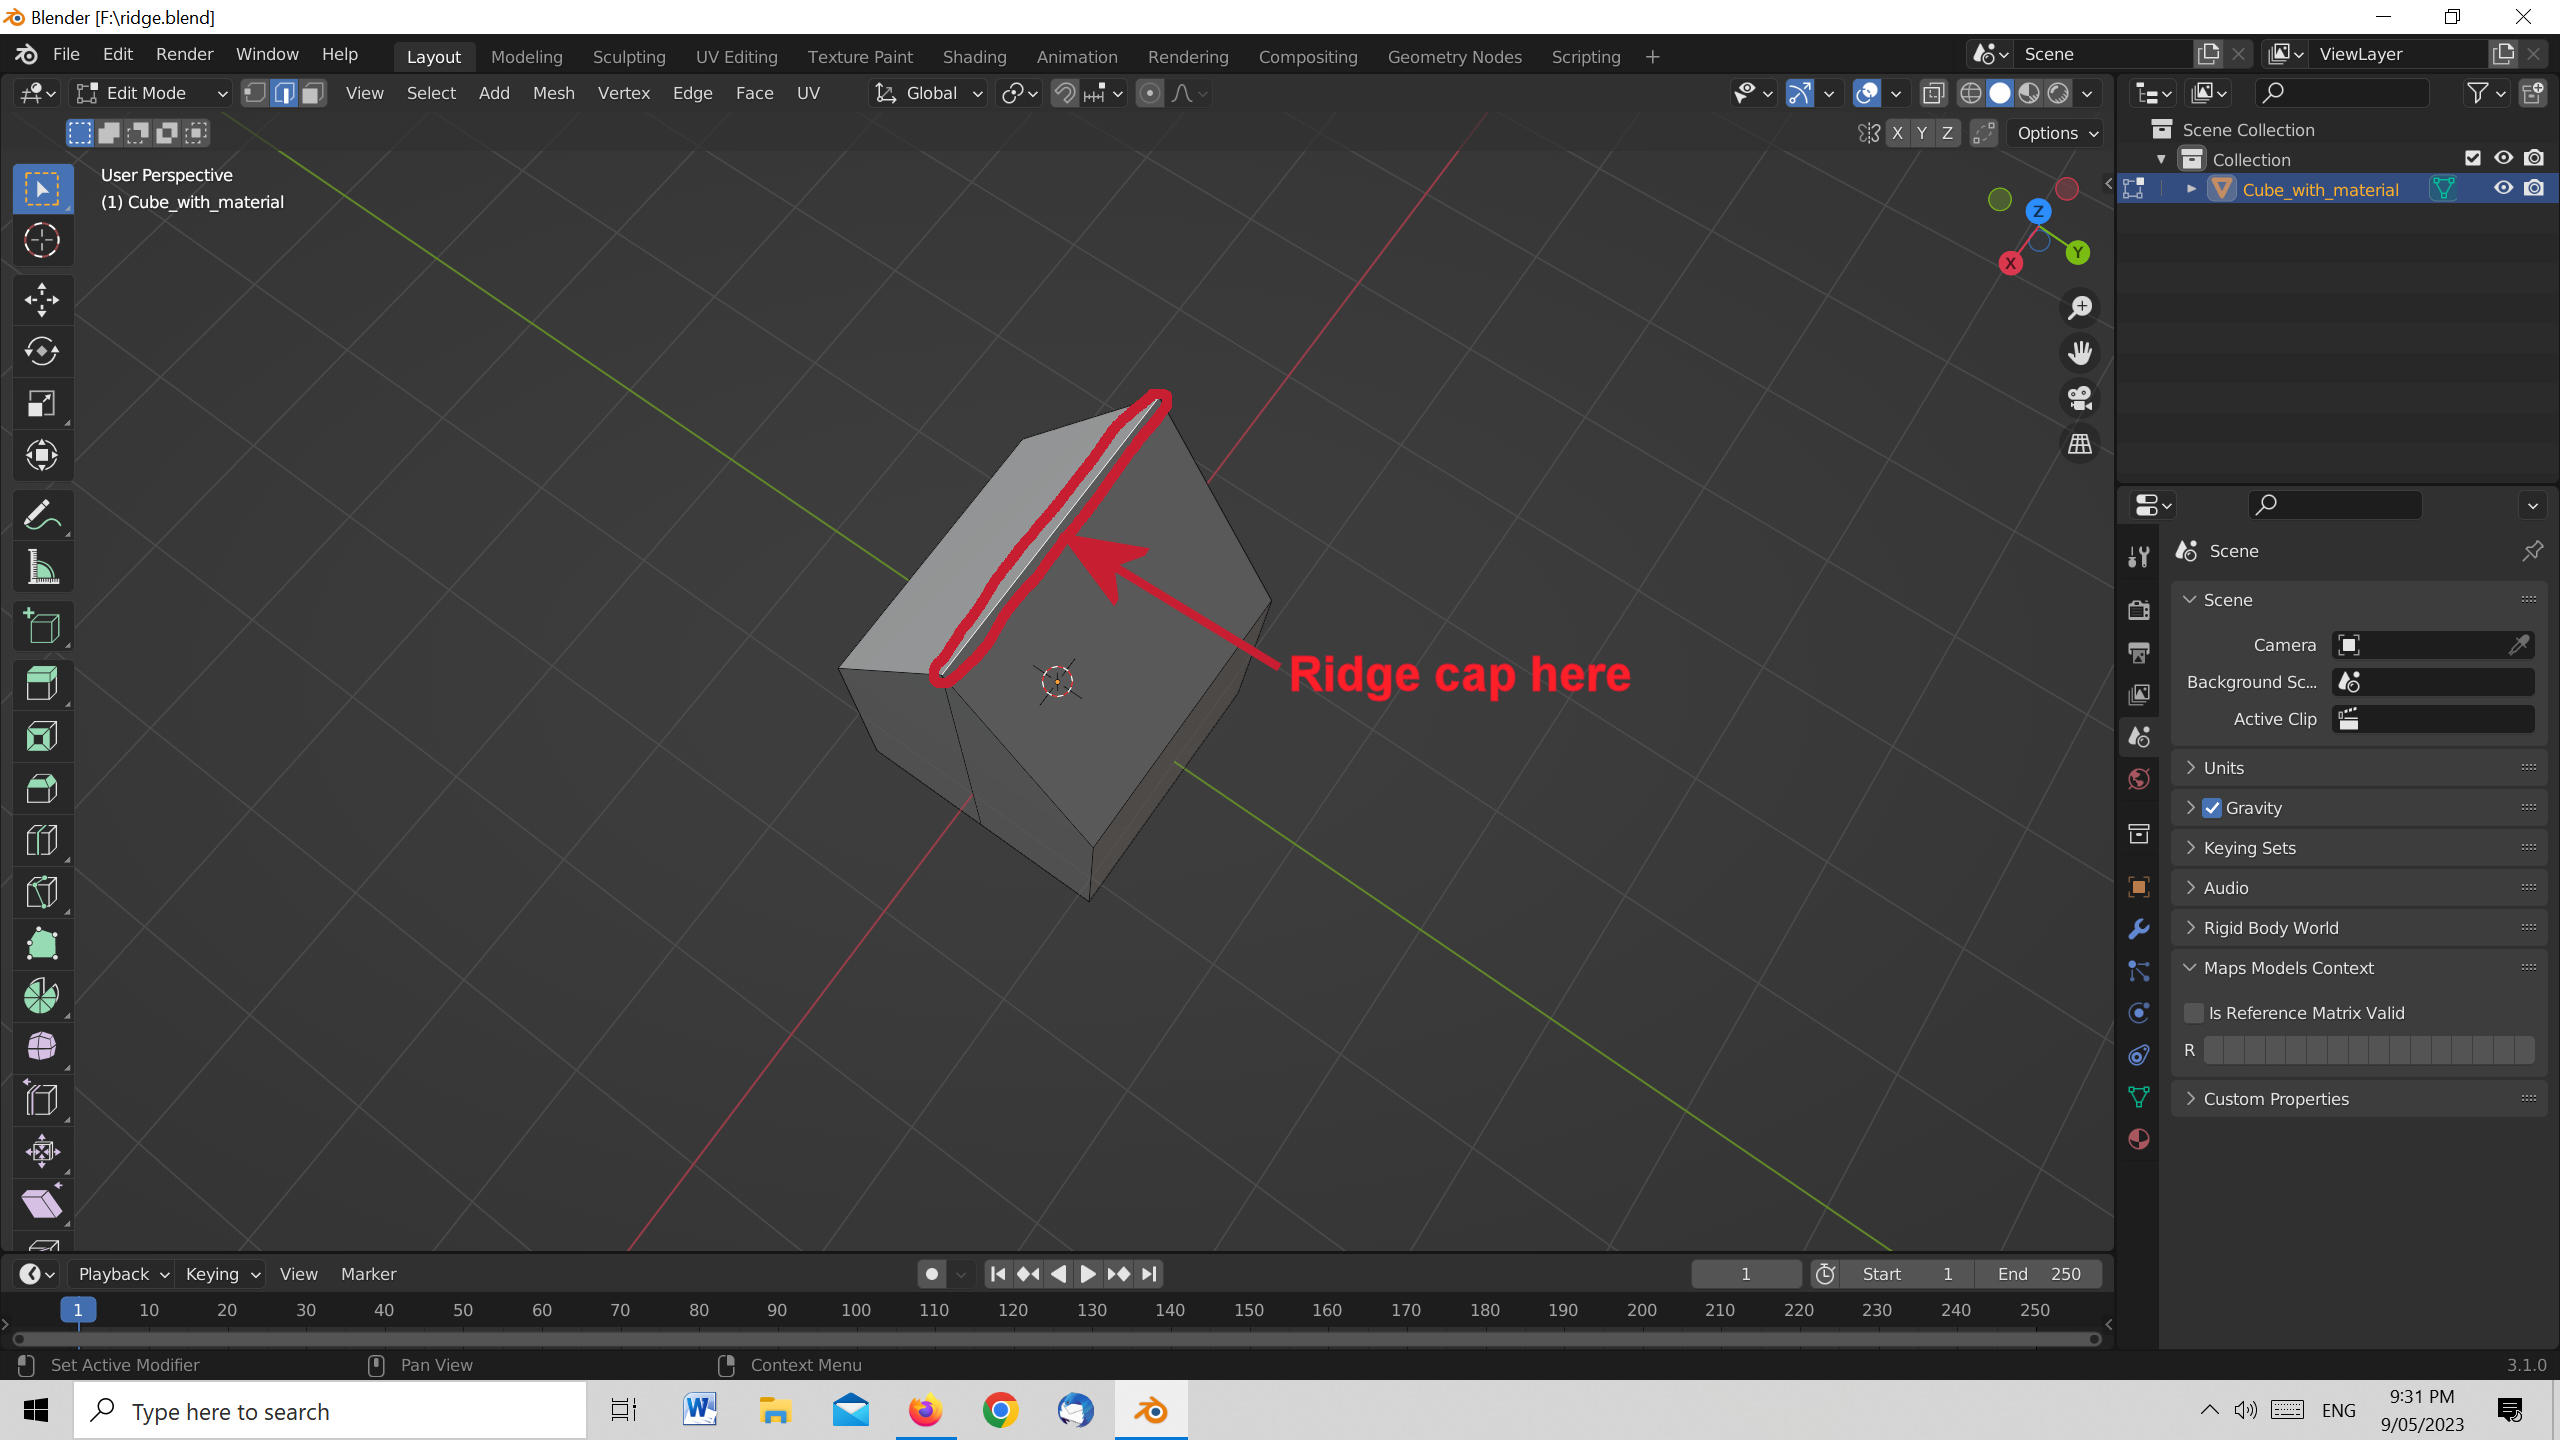Open the Shading workspace tab
This screenshot has height=1440, width=2560.
pos(972,55)
